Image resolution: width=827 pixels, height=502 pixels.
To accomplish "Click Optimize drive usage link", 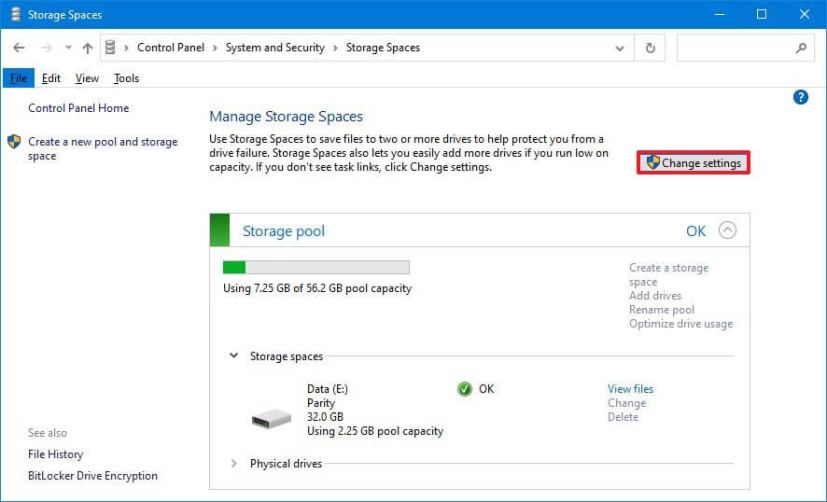I will [681, 324].
